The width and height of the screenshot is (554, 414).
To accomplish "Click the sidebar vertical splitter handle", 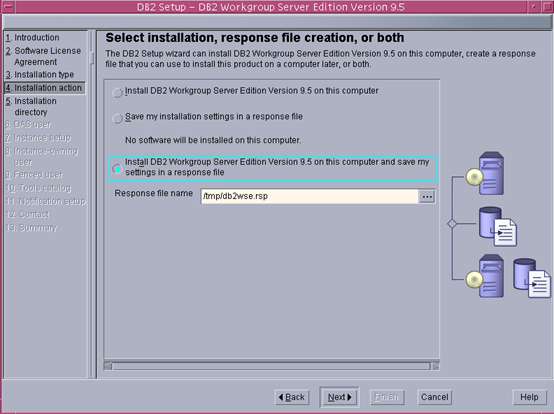I will click(x=92, y=58).
